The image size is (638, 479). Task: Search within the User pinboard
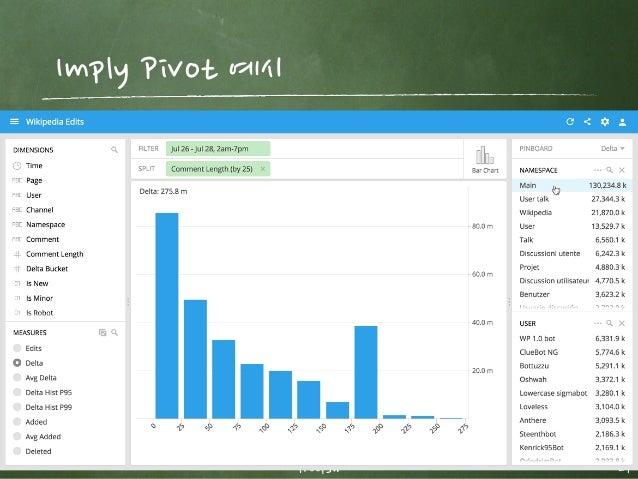(609, 323)
